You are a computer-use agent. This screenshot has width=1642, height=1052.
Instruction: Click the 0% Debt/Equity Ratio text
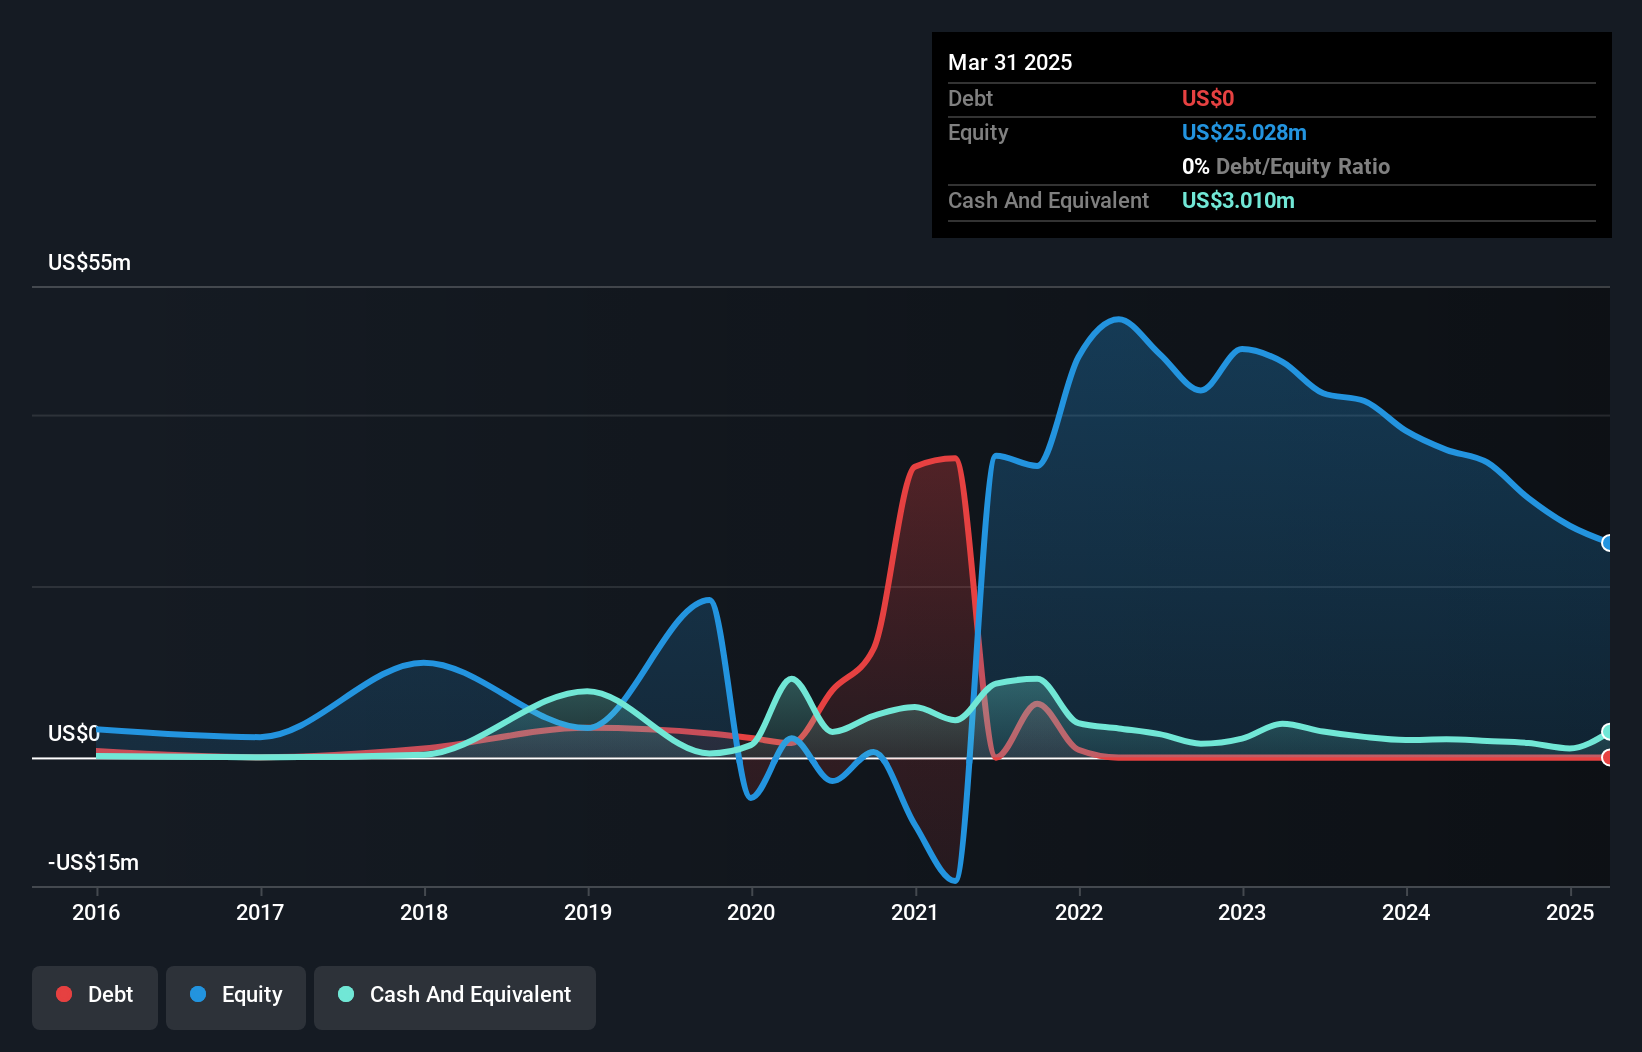[1286, 166]
